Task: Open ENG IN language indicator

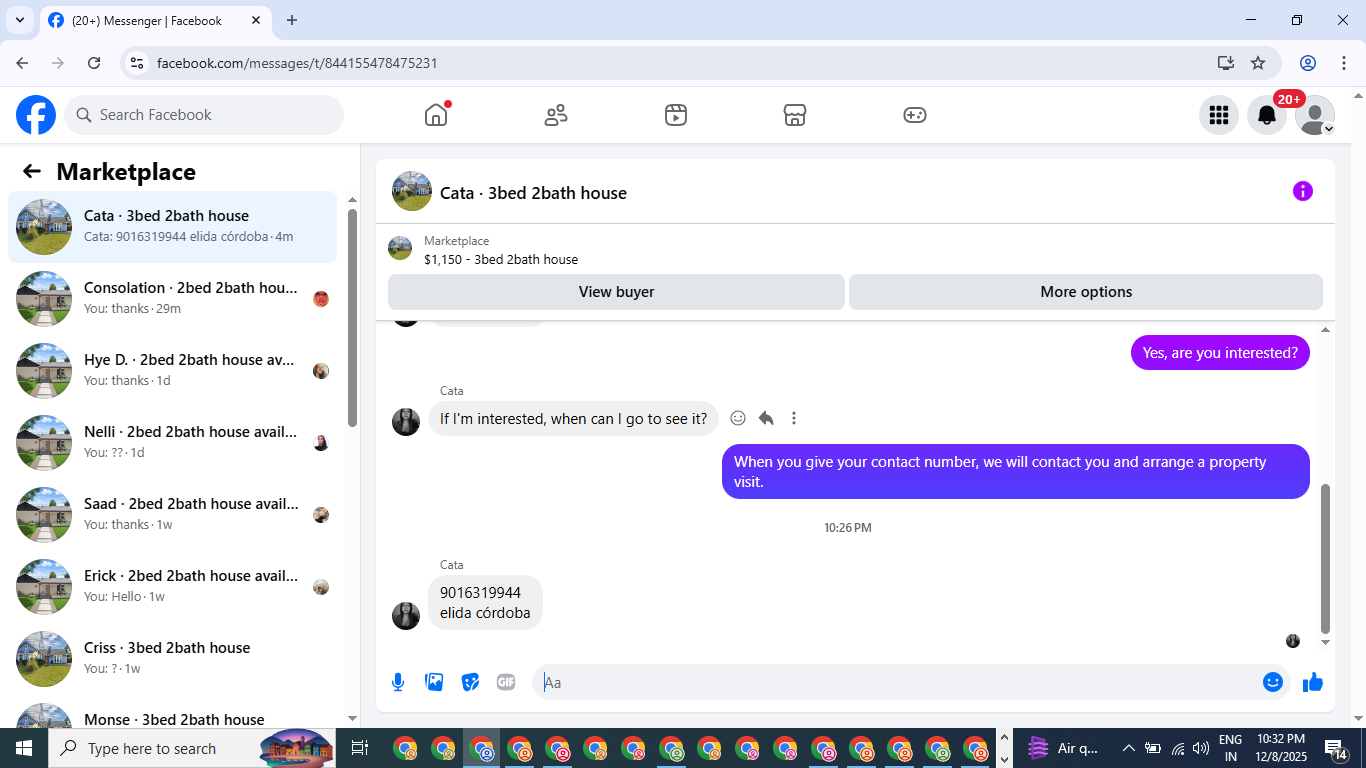Action: (1230, 748)
